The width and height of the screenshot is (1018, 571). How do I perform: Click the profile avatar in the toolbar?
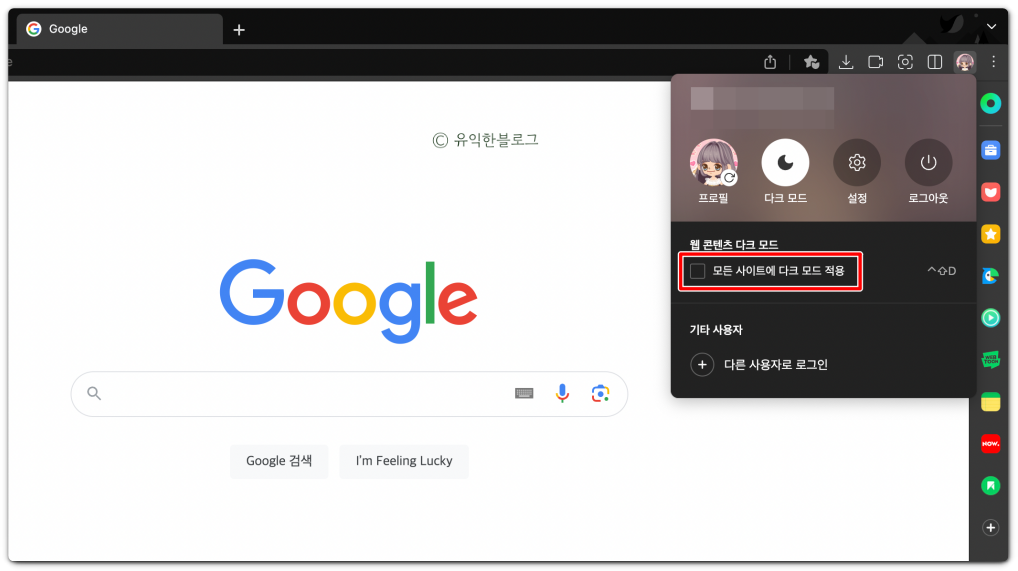(965, 62)
